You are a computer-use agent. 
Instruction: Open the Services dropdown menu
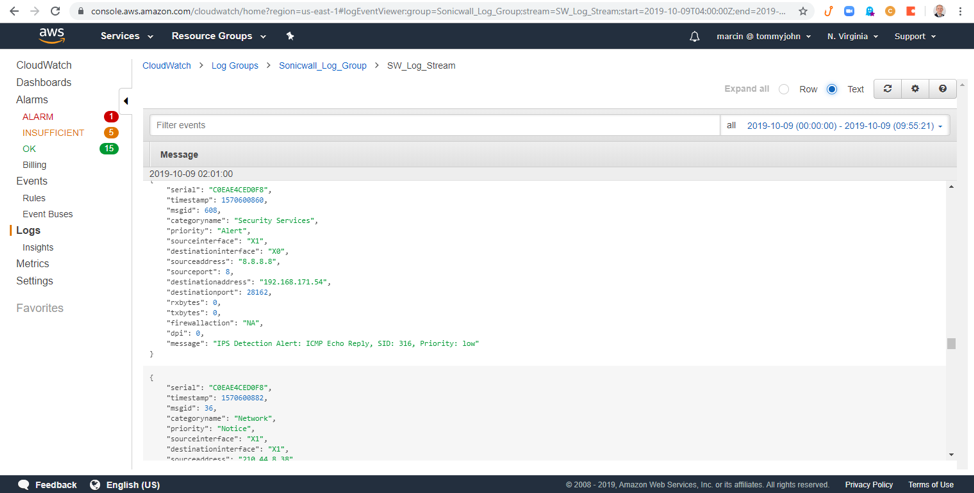click(x=126, y=36)
